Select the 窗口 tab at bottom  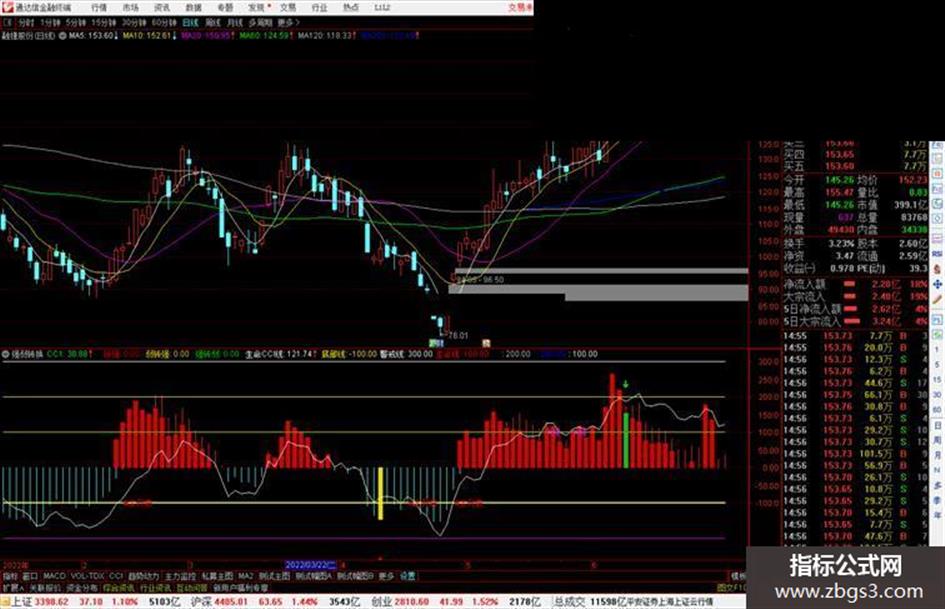[x=30, y=576]
